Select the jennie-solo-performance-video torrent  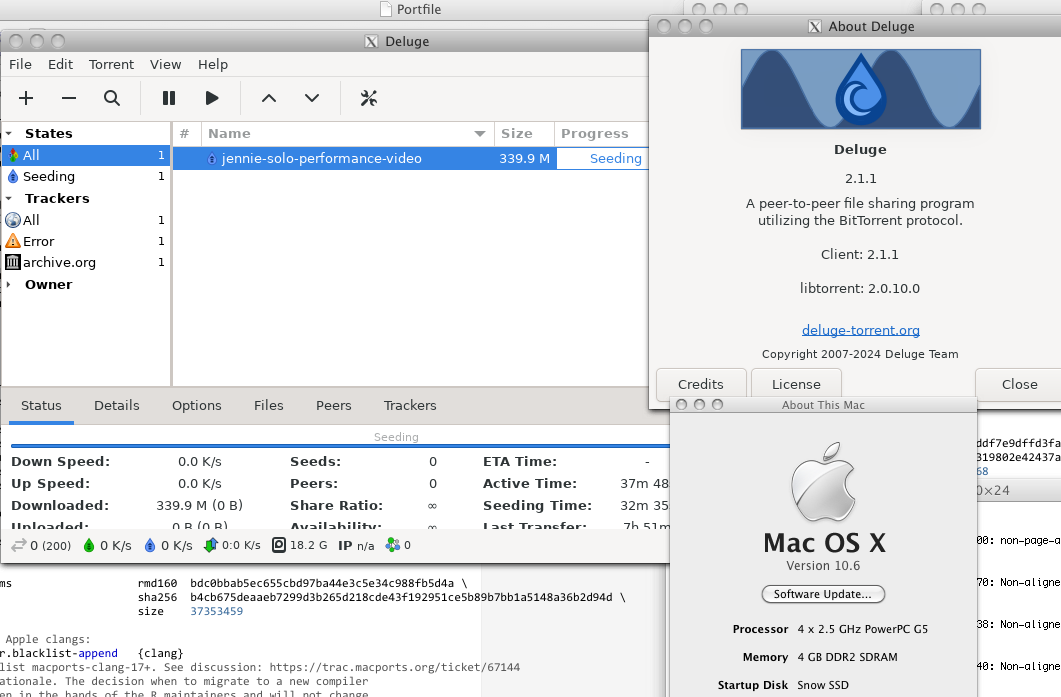(x=410, y=158)
